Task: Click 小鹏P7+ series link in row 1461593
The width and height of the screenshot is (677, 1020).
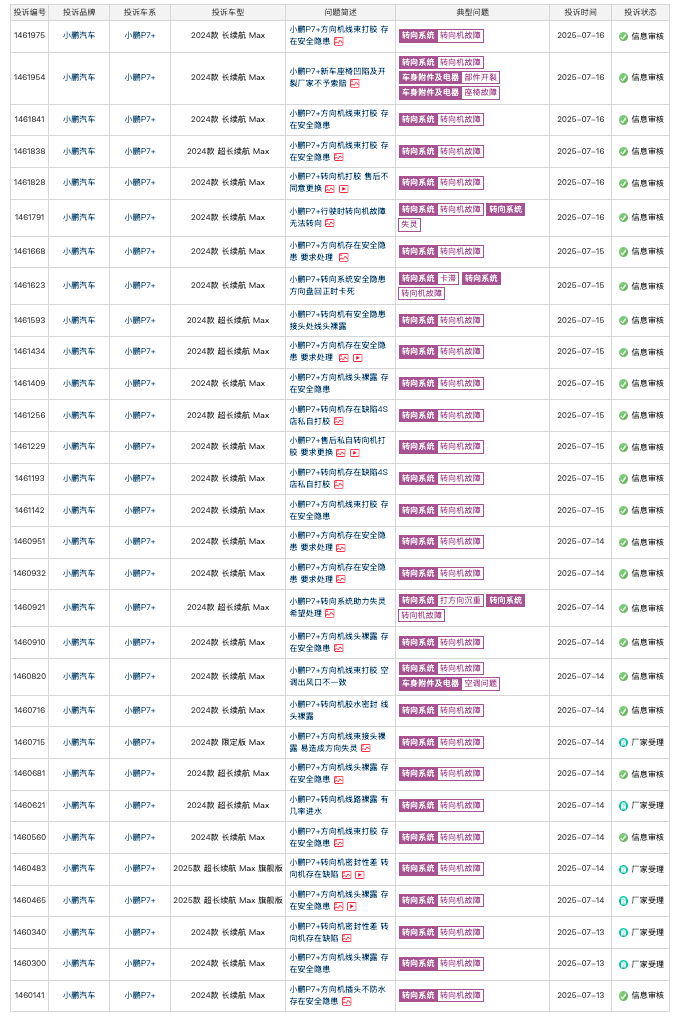Action: [x=140, y=320]
